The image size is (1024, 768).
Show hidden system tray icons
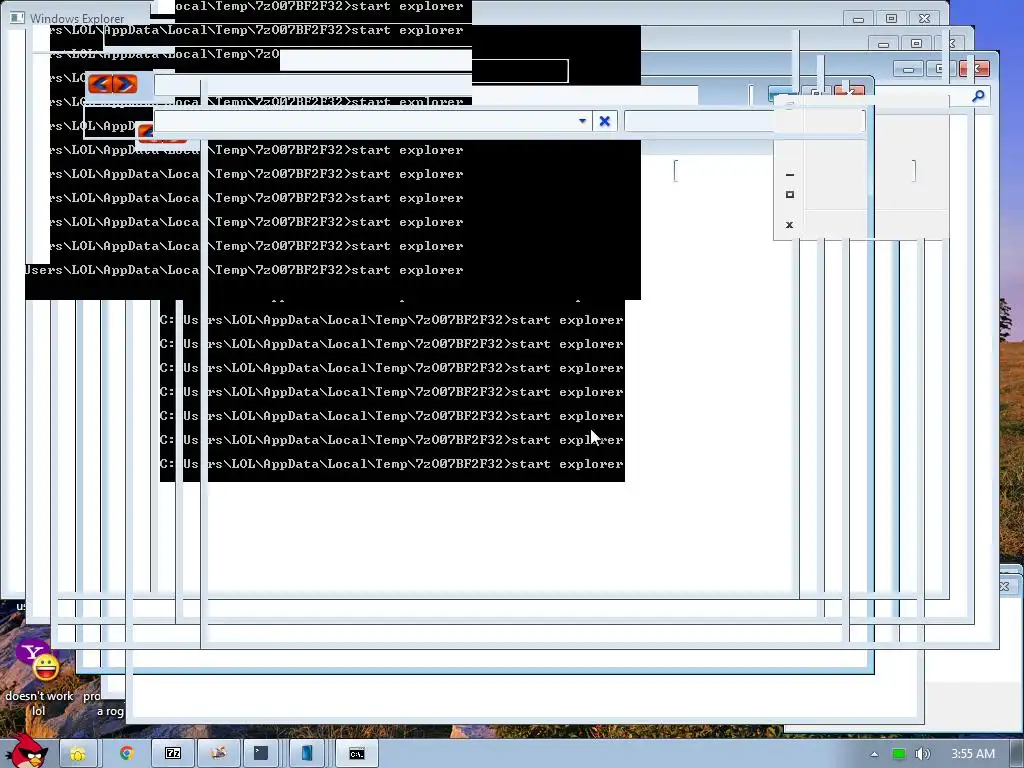tap(874, 754)
